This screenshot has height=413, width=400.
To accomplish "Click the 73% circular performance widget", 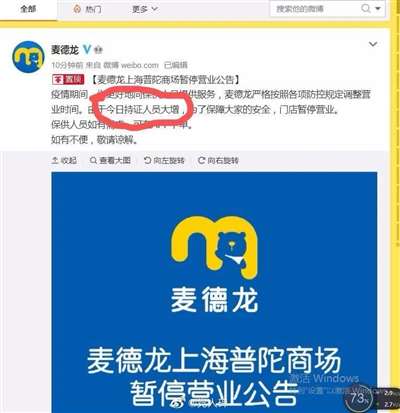I will pos(358,398).
